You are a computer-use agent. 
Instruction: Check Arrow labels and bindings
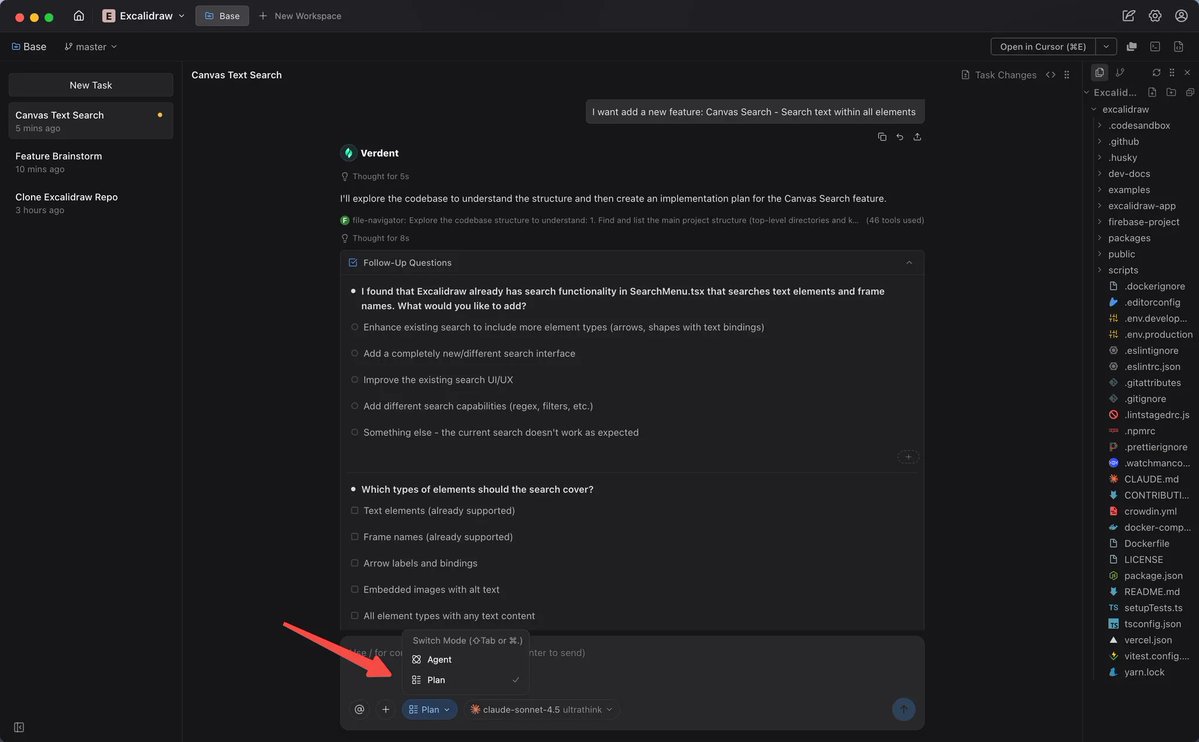[x=354, y=563]
